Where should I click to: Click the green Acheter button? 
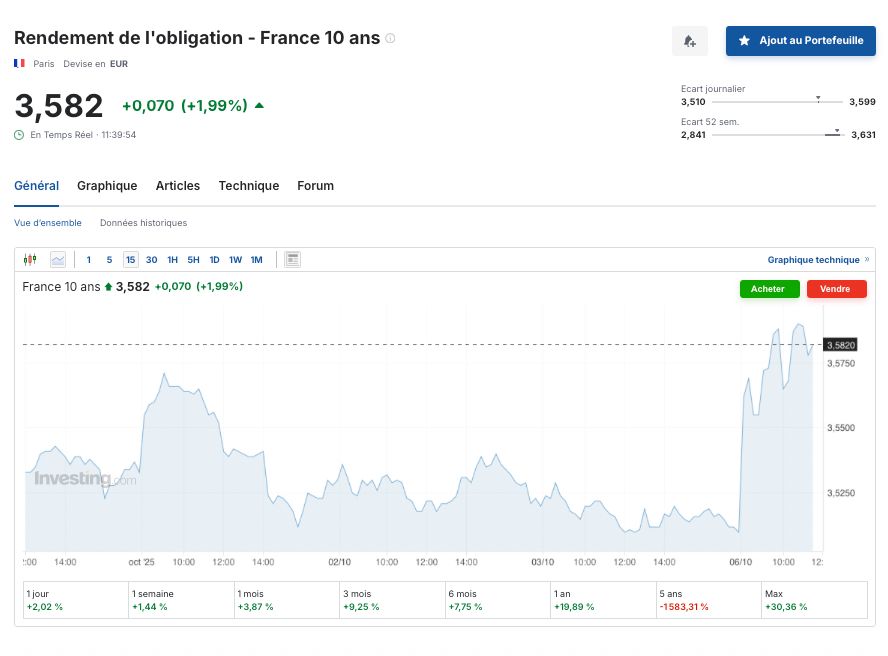pyautogui.click(x=769, y=289)
